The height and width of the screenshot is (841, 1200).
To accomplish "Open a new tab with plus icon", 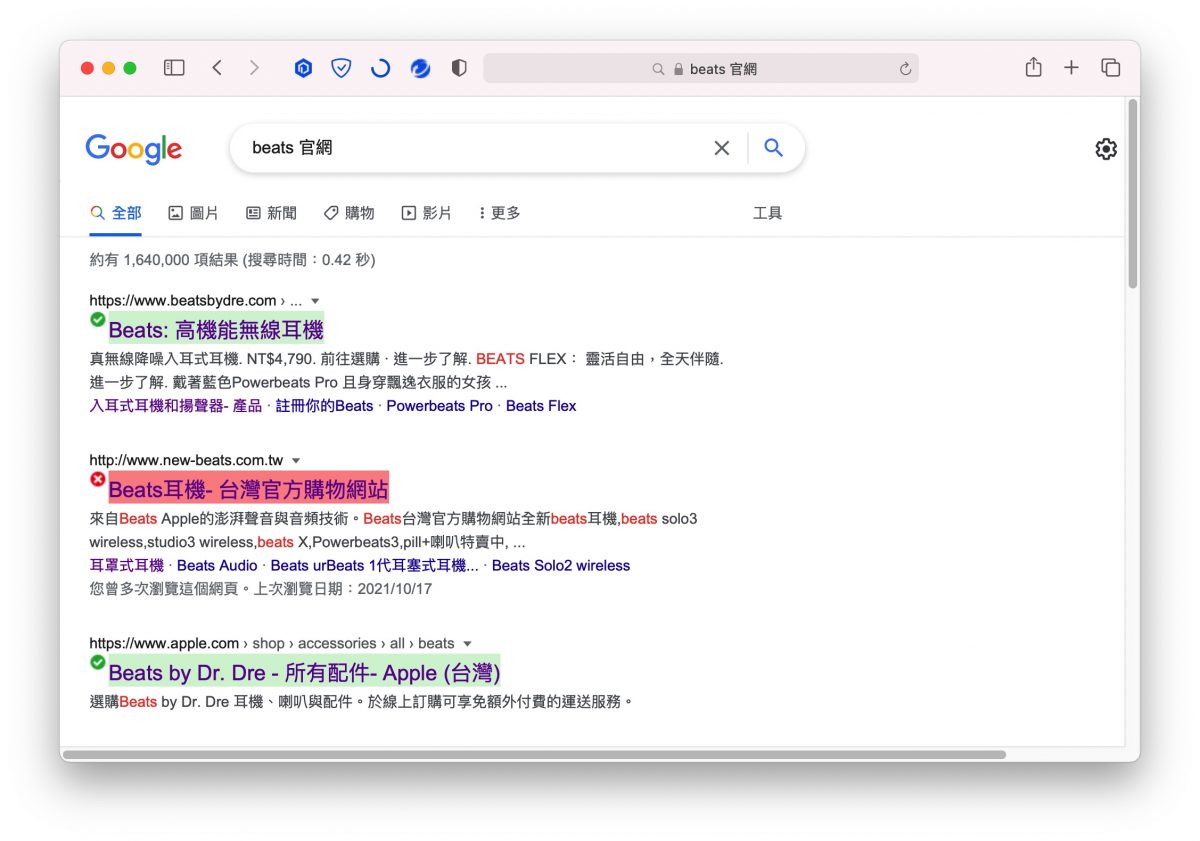I will click(1071, 68).
